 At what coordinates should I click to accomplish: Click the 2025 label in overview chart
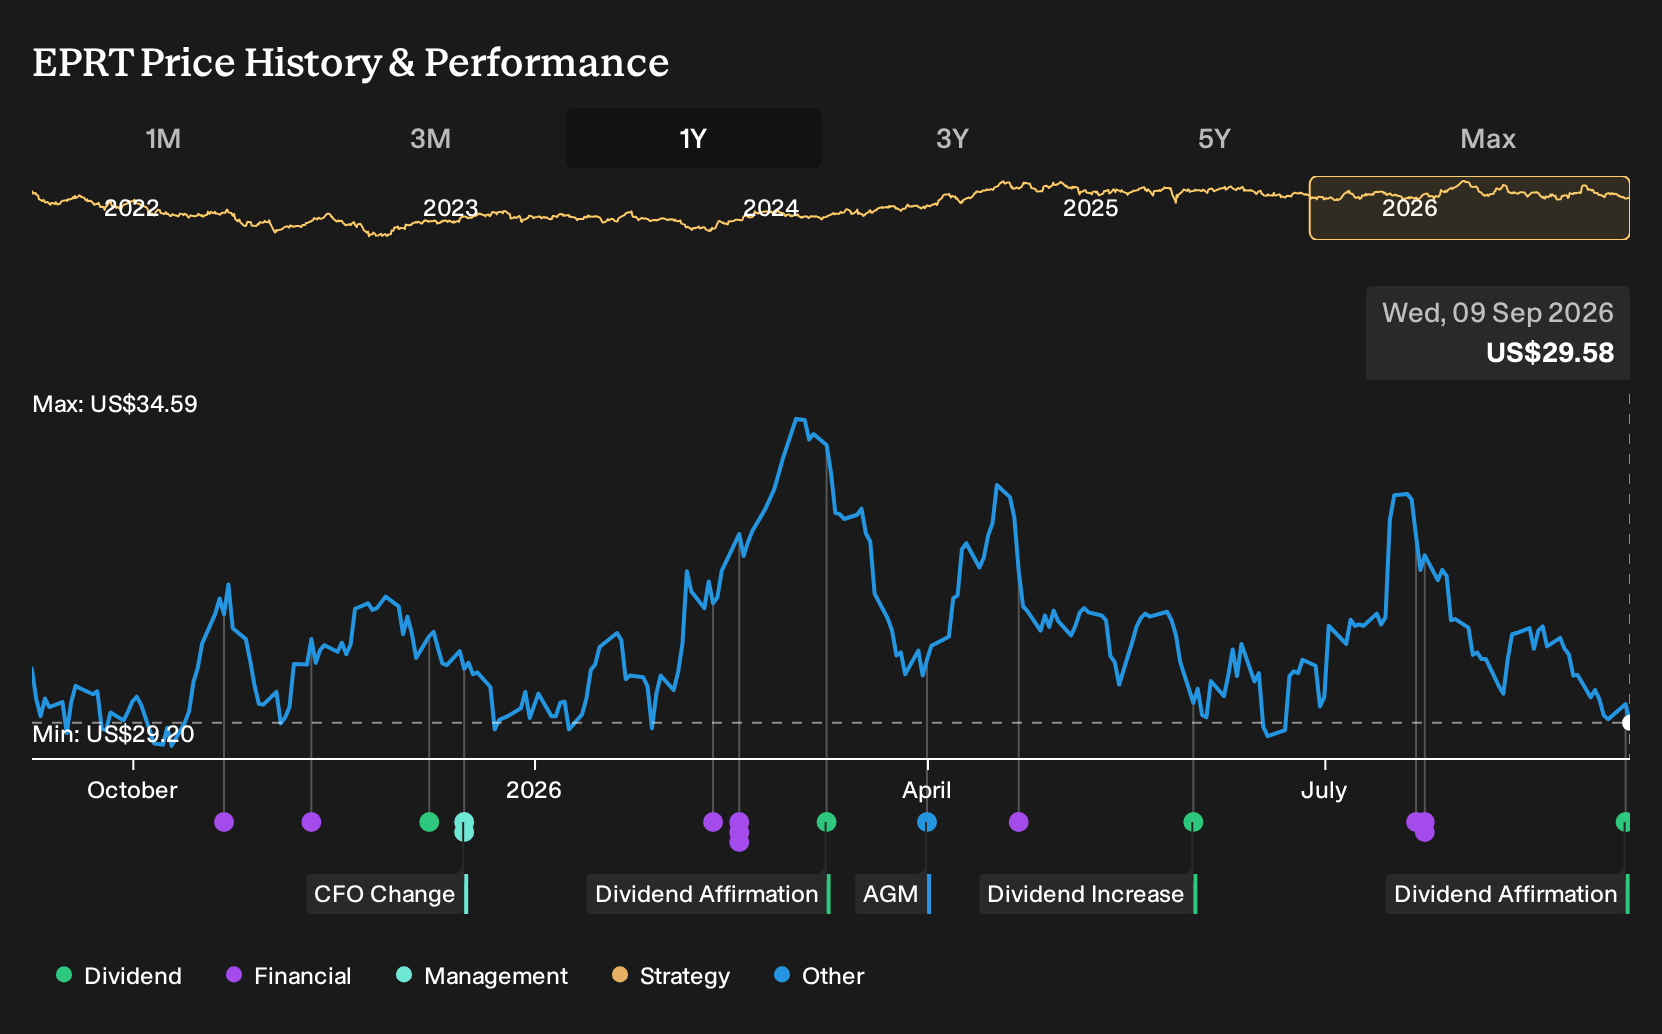(1090, 208)
